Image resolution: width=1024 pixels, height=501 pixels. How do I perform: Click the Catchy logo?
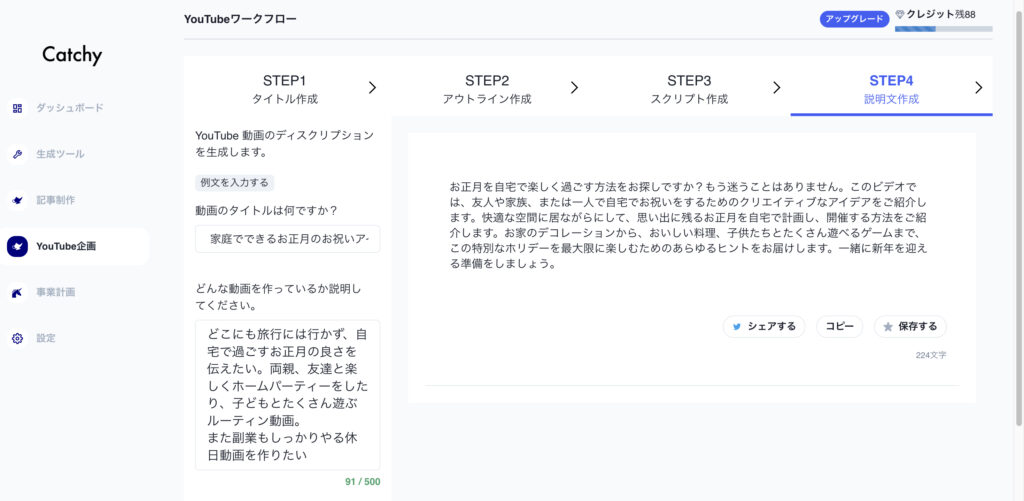coord(72,55)
